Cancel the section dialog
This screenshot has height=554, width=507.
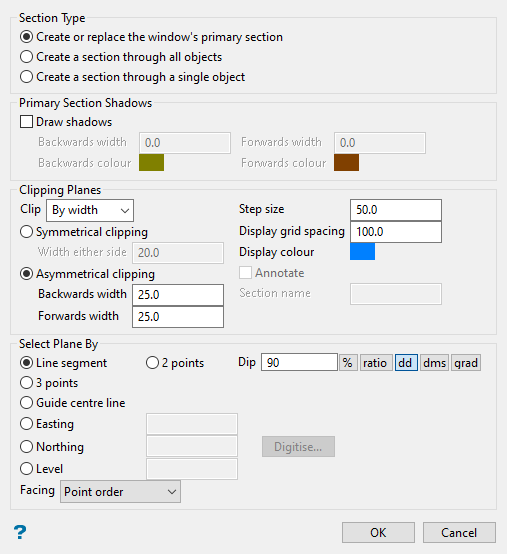pos(459,532)
